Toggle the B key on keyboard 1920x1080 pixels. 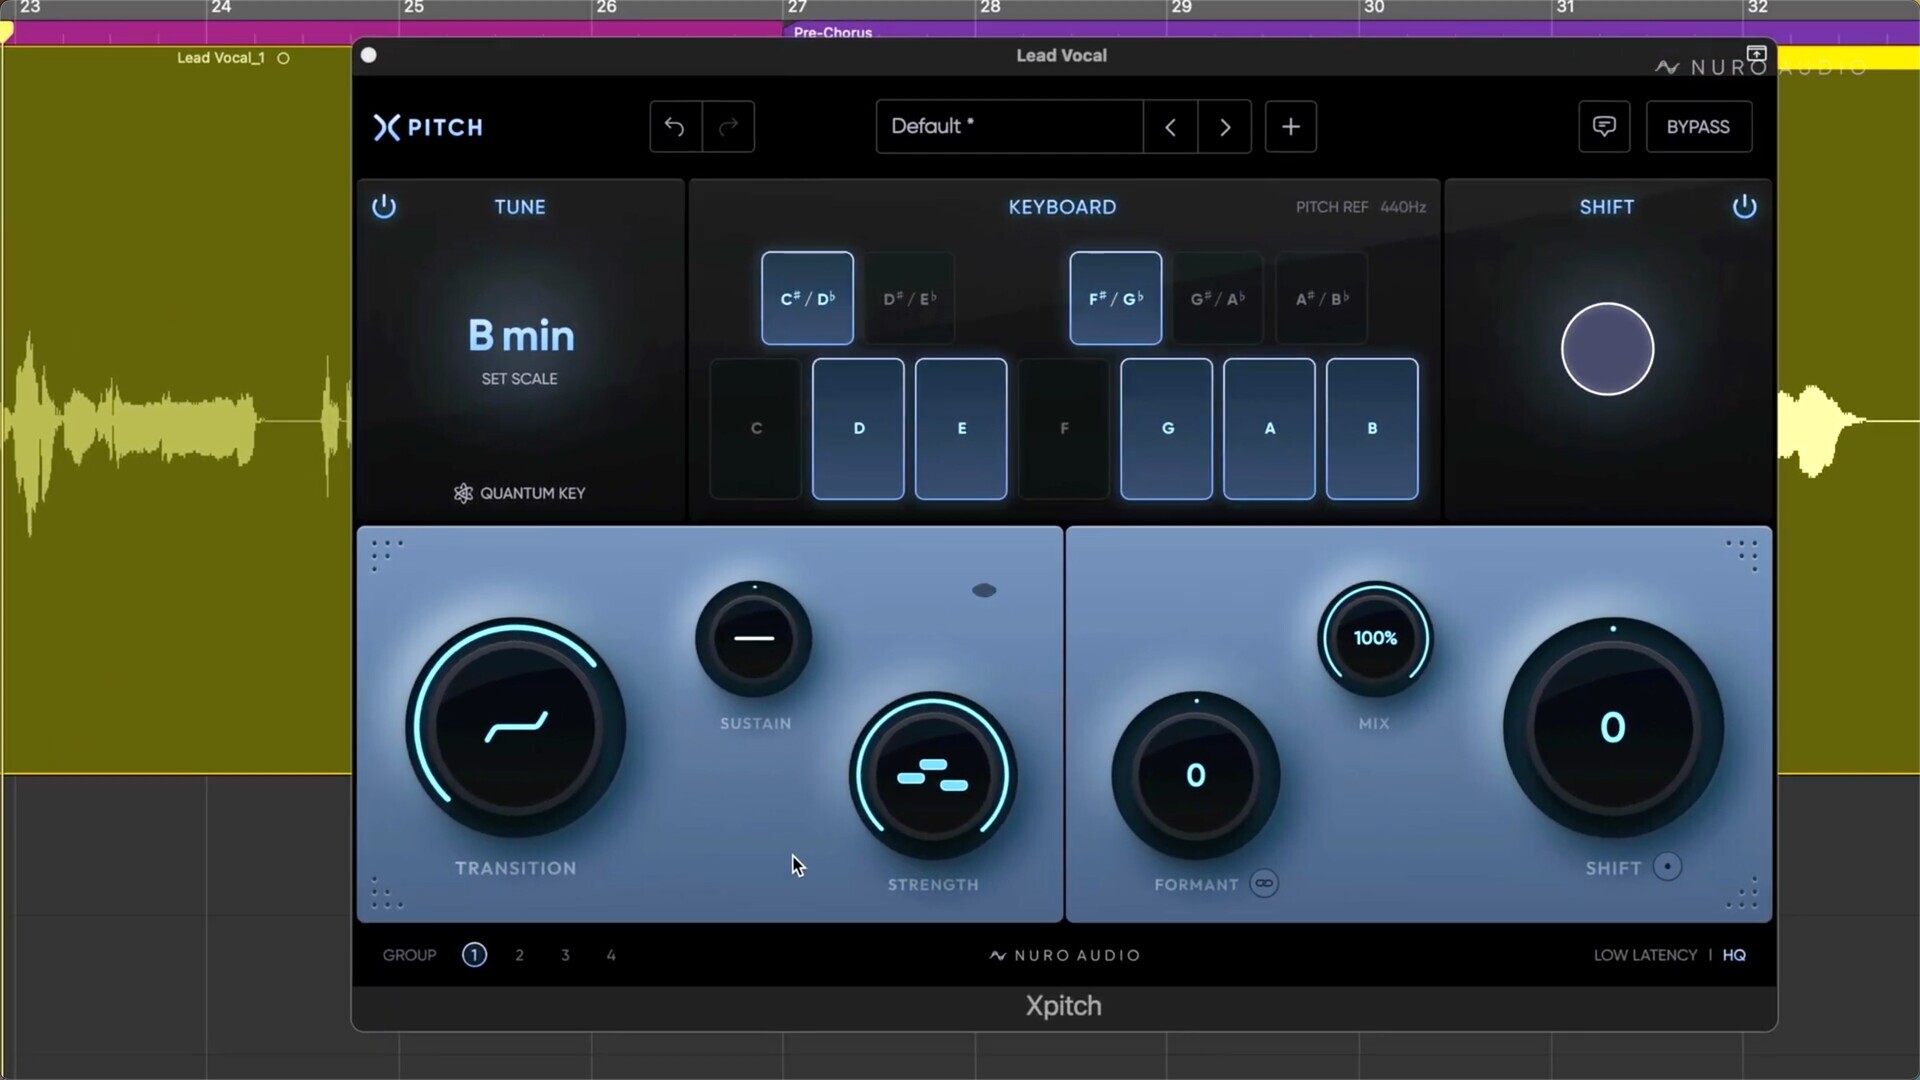(x=1372, y=428)
